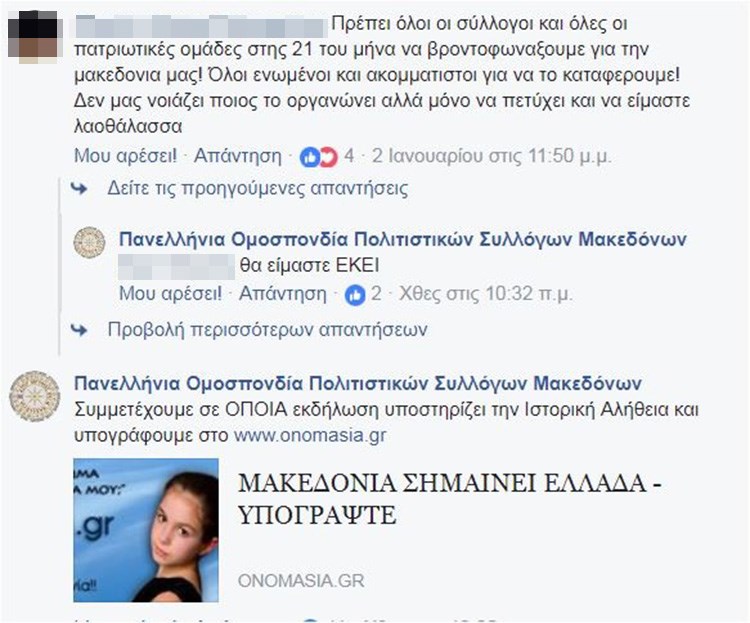Expand 'Δείτε τις προηγούμενες απαντήσεις'
The width and height of the screenshot is (750, 623).
coord(257,189)
